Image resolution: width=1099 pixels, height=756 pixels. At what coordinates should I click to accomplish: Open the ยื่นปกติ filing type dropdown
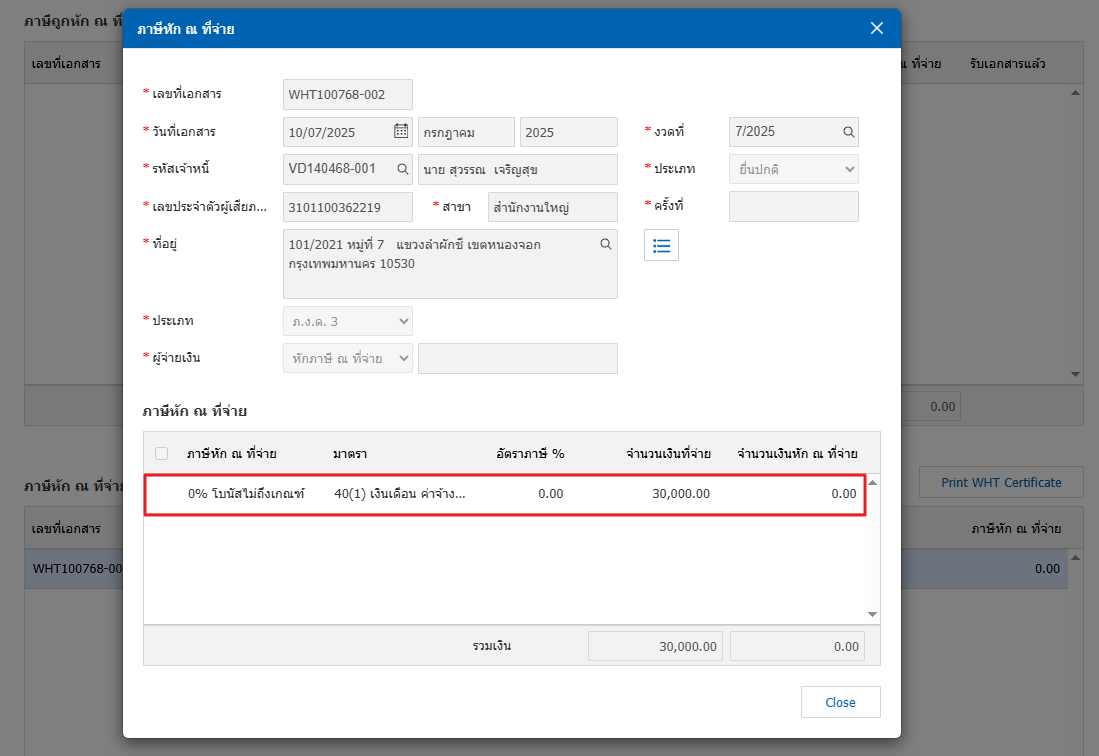[793, 169]
